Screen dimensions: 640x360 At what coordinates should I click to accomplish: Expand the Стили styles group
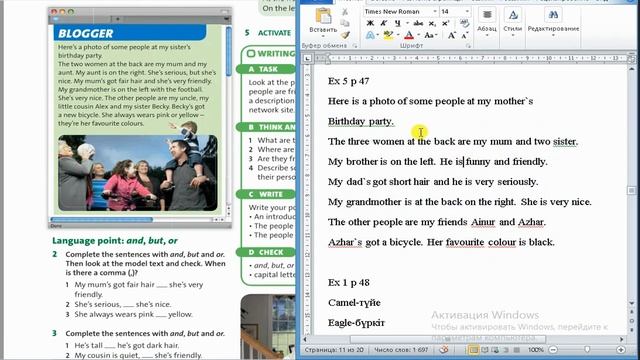(513, 22)
